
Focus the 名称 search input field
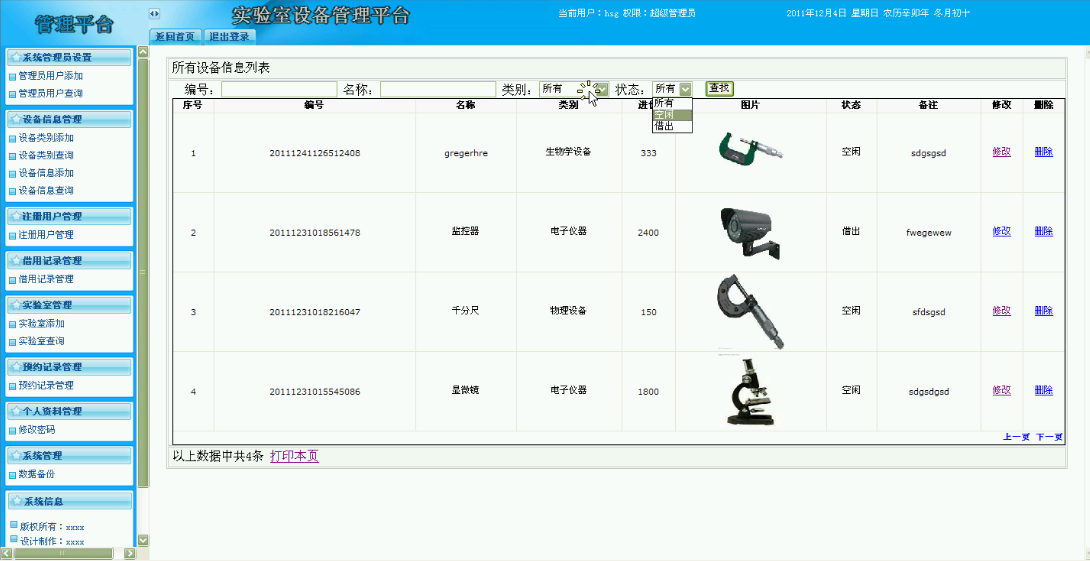click(x=438, y=89)
